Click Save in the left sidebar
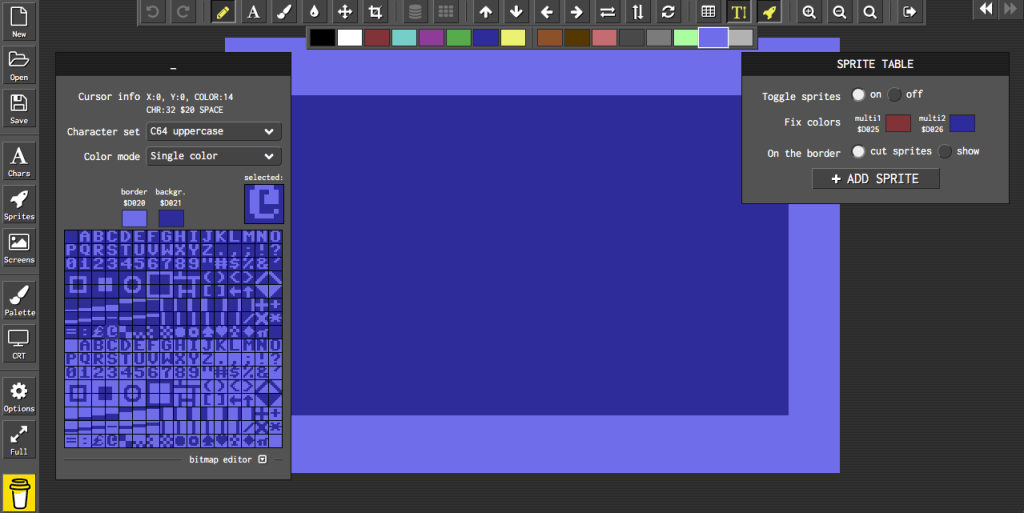 pyautogui.click(x=19, y=108)
